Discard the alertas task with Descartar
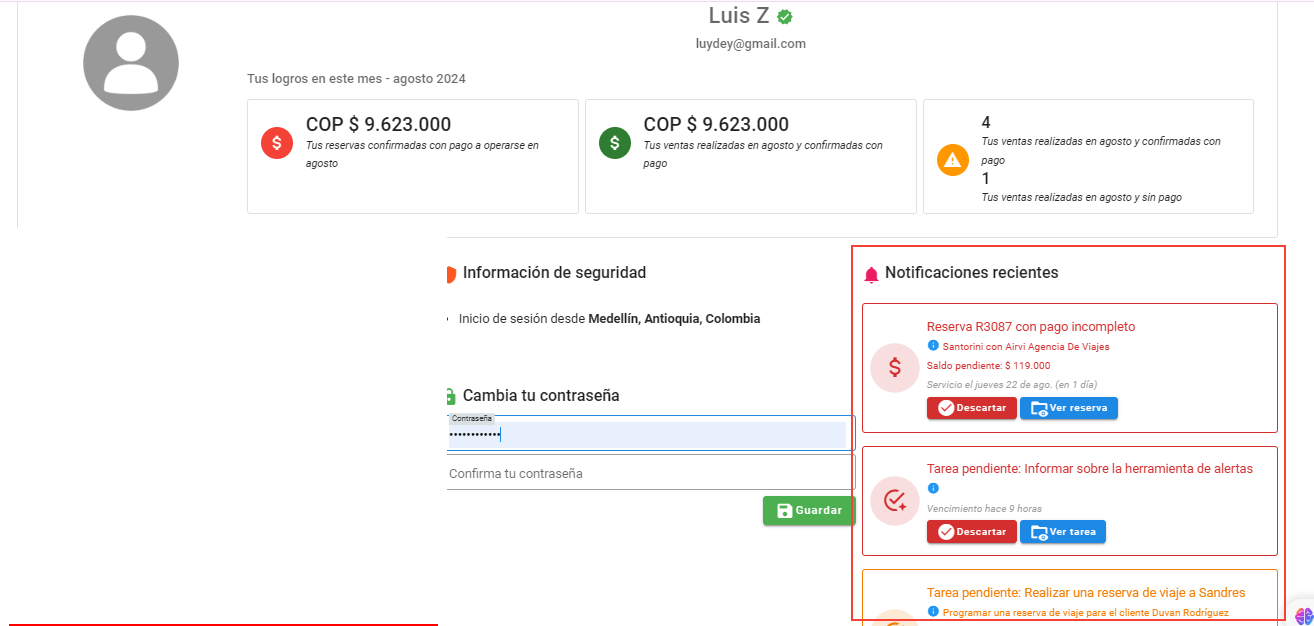This screenshot has width=1314, height=626. pyautogui.click(x=971, y=532)
